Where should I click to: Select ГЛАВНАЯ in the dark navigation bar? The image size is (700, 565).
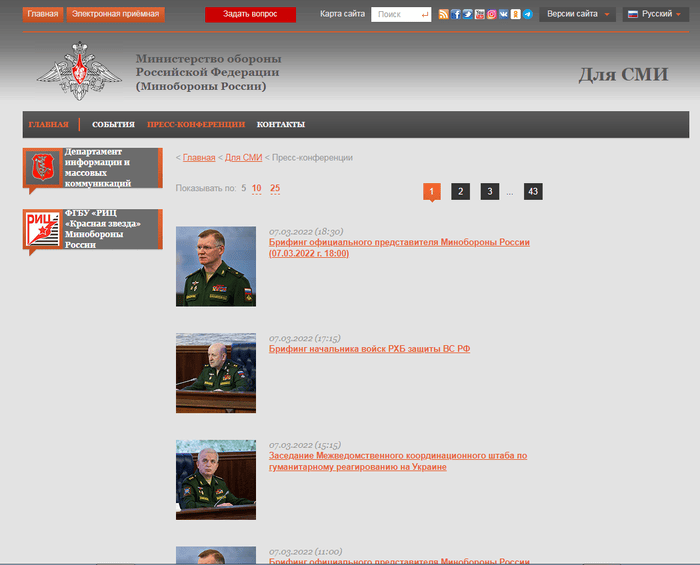pos(49,125)
